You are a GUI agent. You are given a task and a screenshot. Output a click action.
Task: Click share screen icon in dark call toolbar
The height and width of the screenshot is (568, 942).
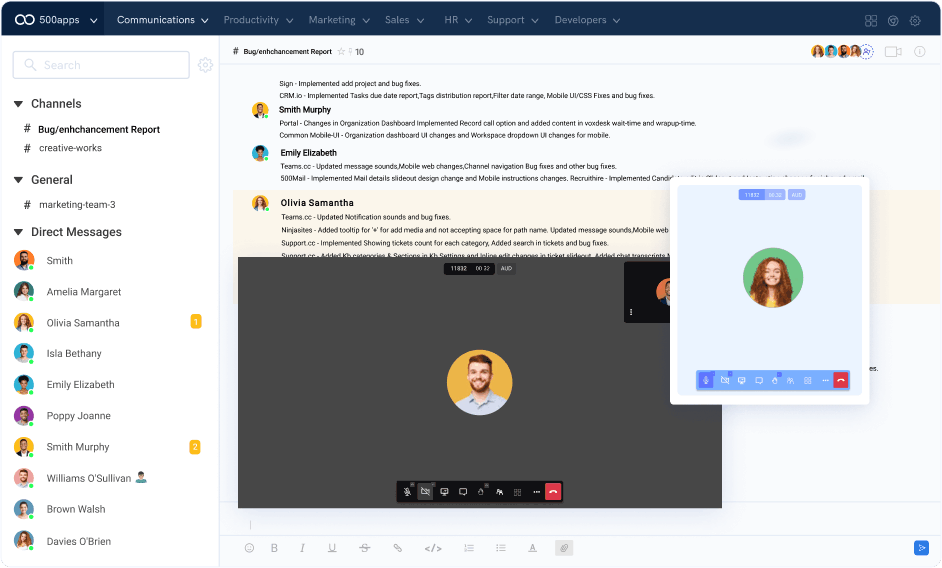click(x=444, y=492)
